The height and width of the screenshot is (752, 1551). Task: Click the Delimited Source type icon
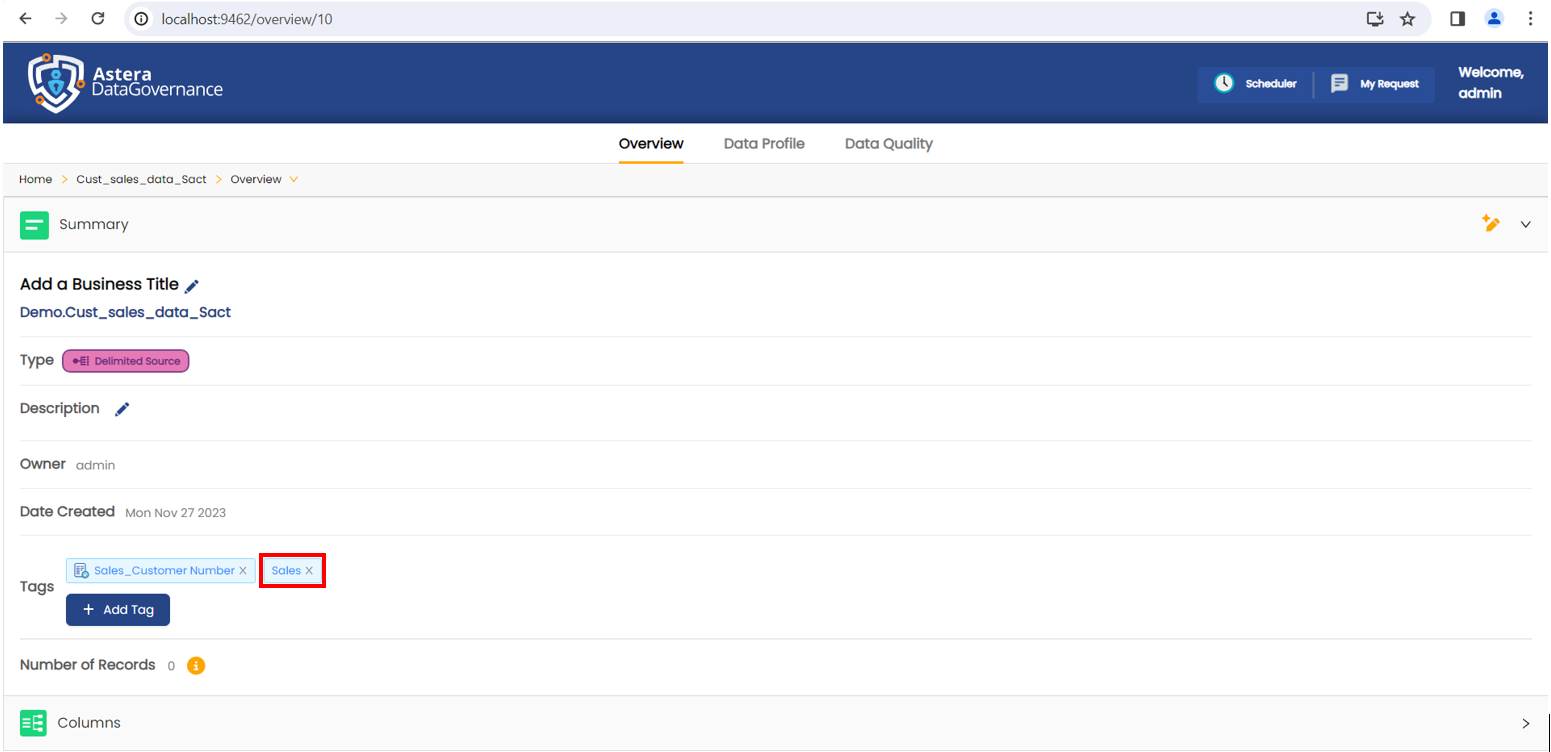82,361
